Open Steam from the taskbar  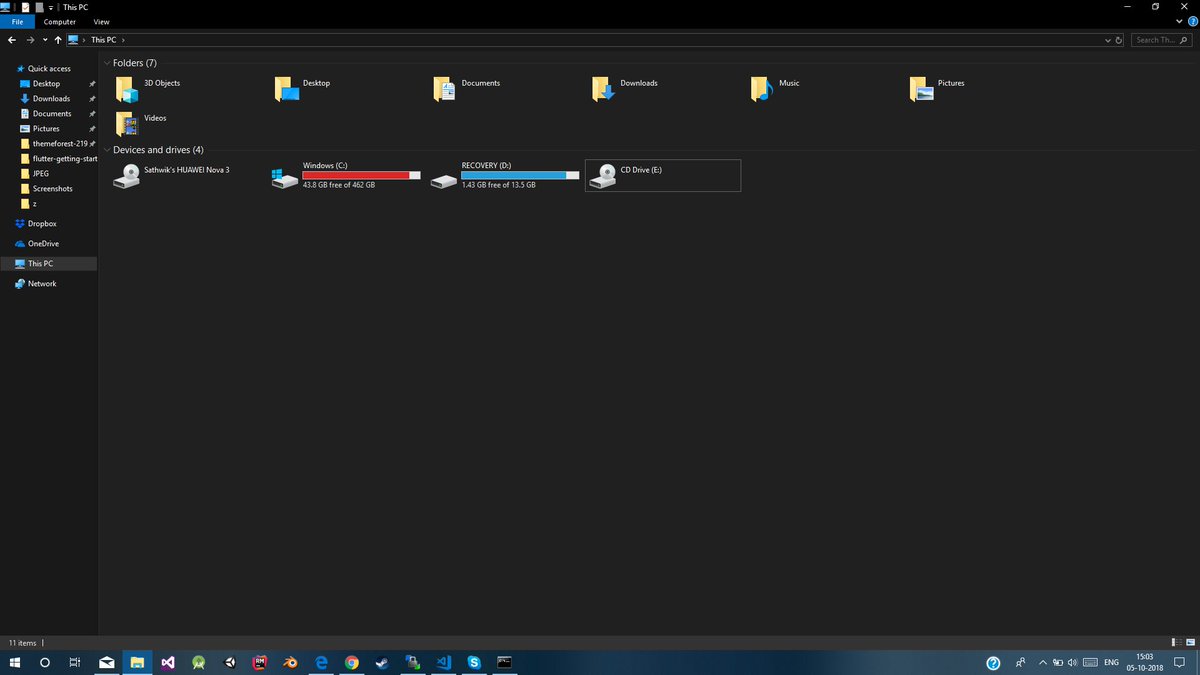pyautogui.click(x=381, y=662)
